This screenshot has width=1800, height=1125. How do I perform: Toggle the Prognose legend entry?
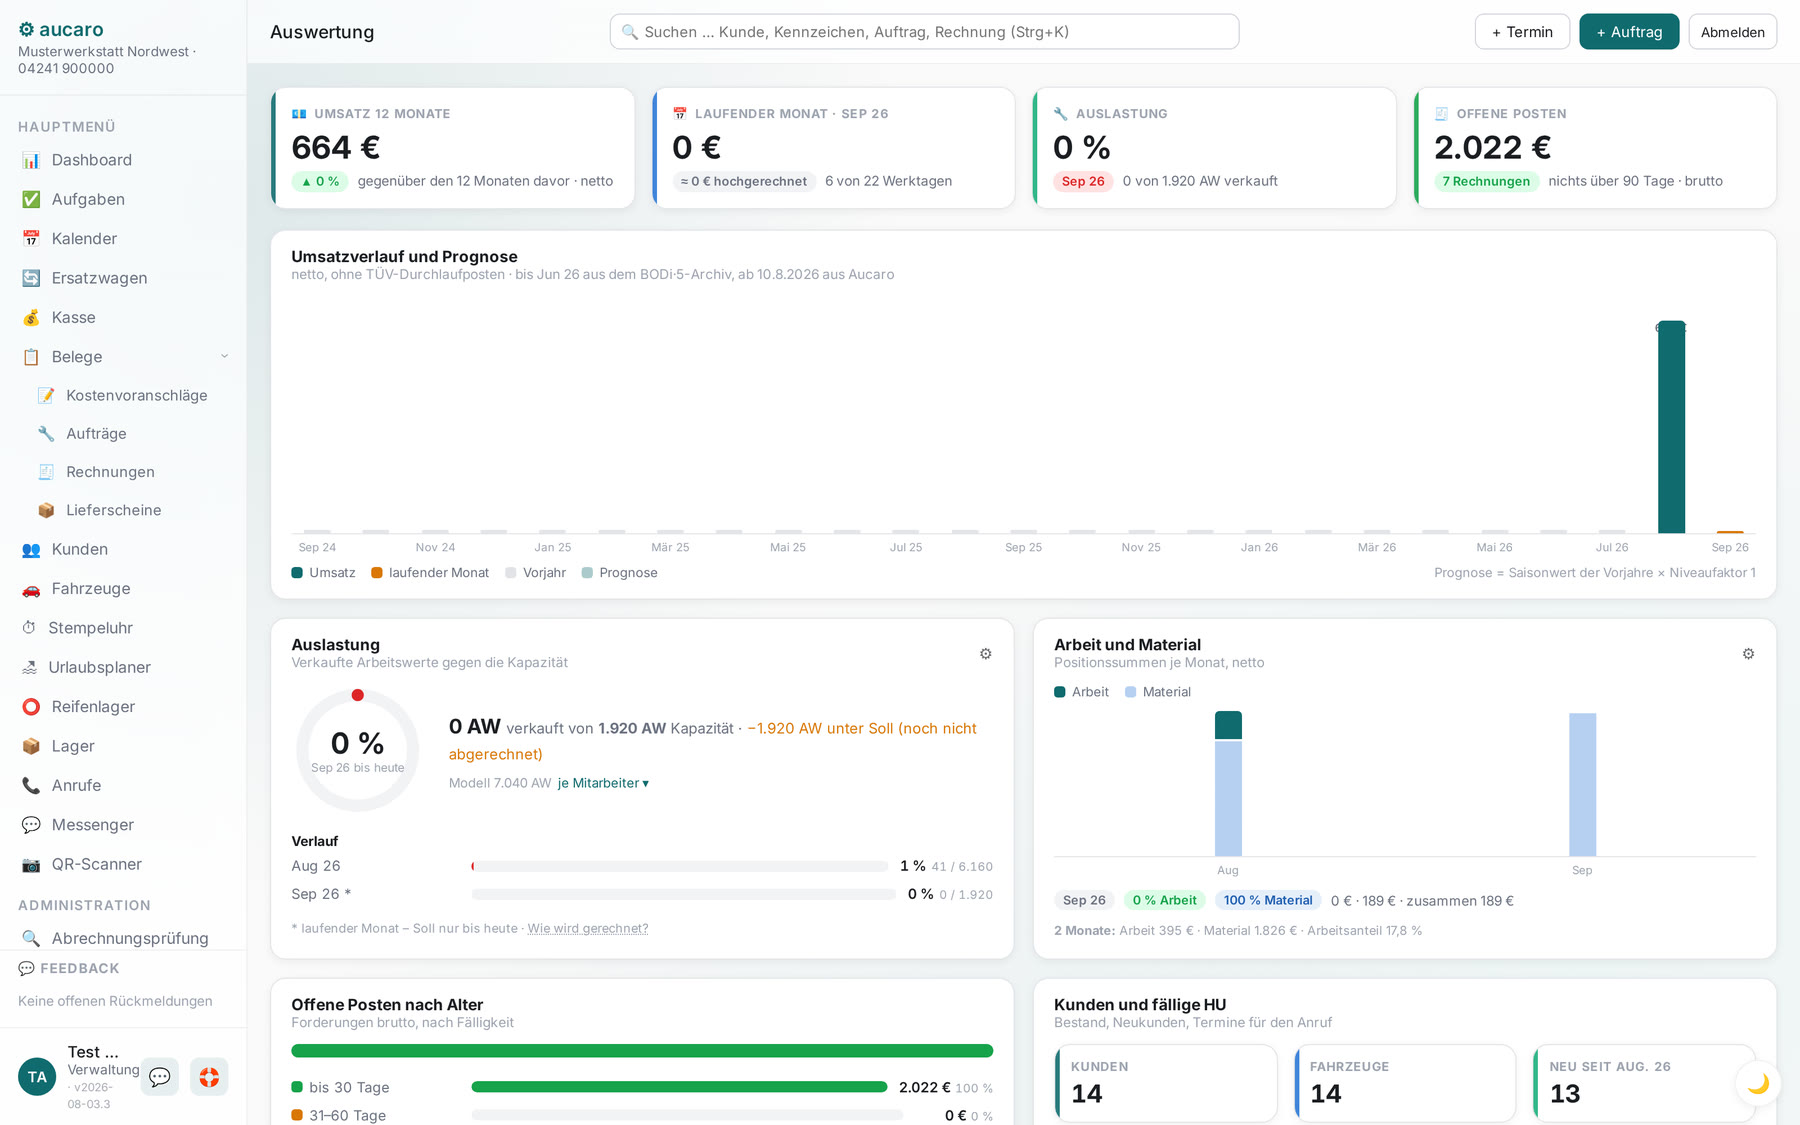click(x=619, y=573)
